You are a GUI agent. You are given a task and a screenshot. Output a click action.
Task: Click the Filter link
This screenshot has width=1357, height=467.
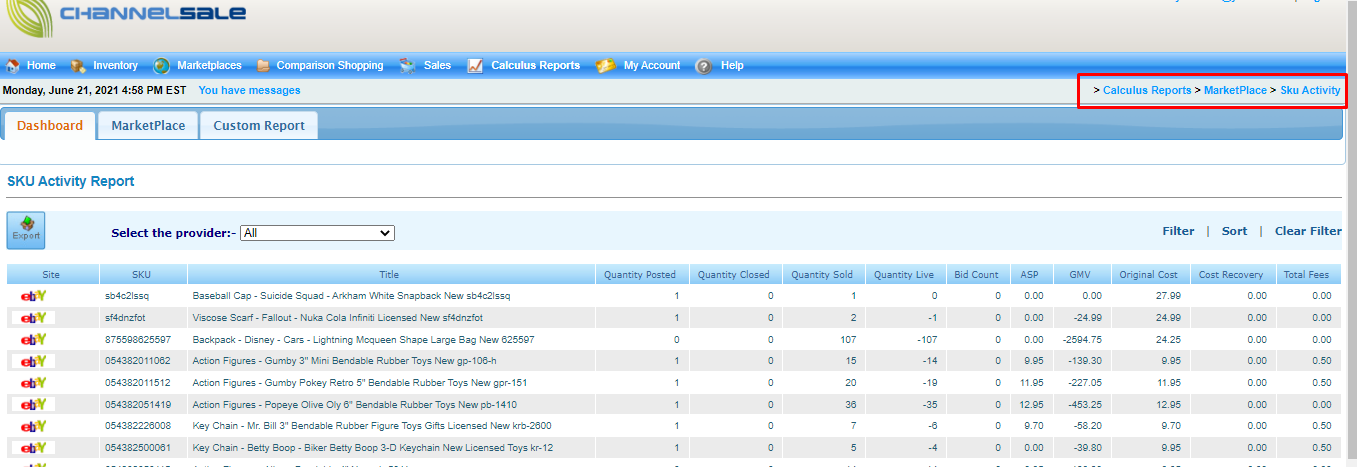(1178, 231)
